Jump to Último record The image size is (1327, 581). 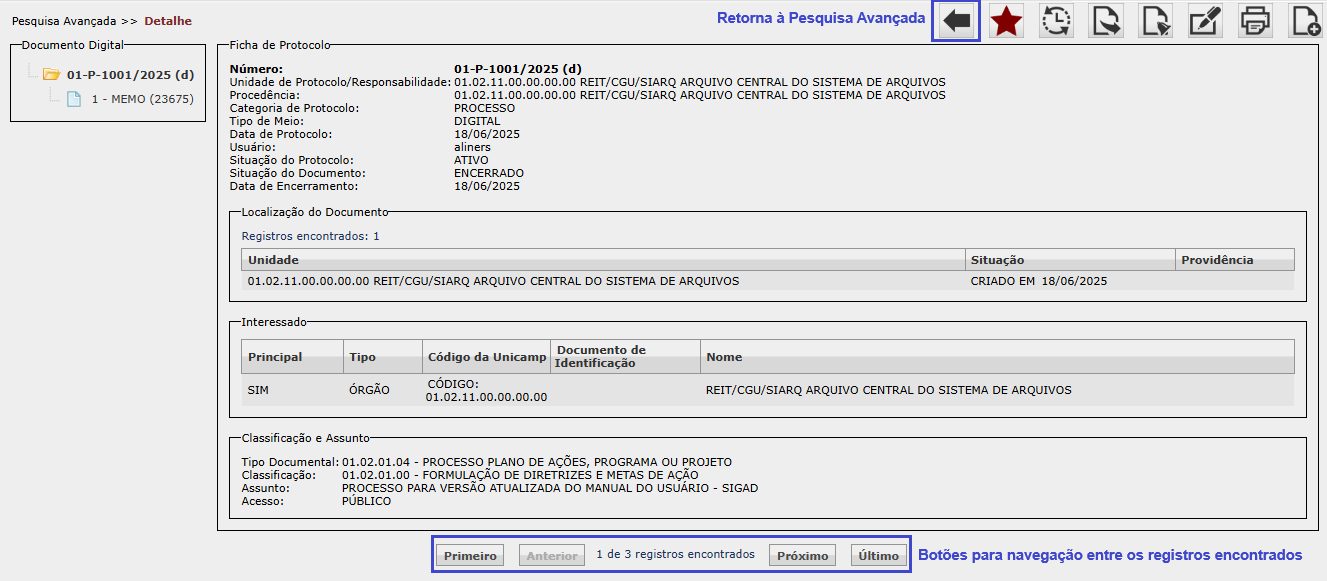pos(879,556)
